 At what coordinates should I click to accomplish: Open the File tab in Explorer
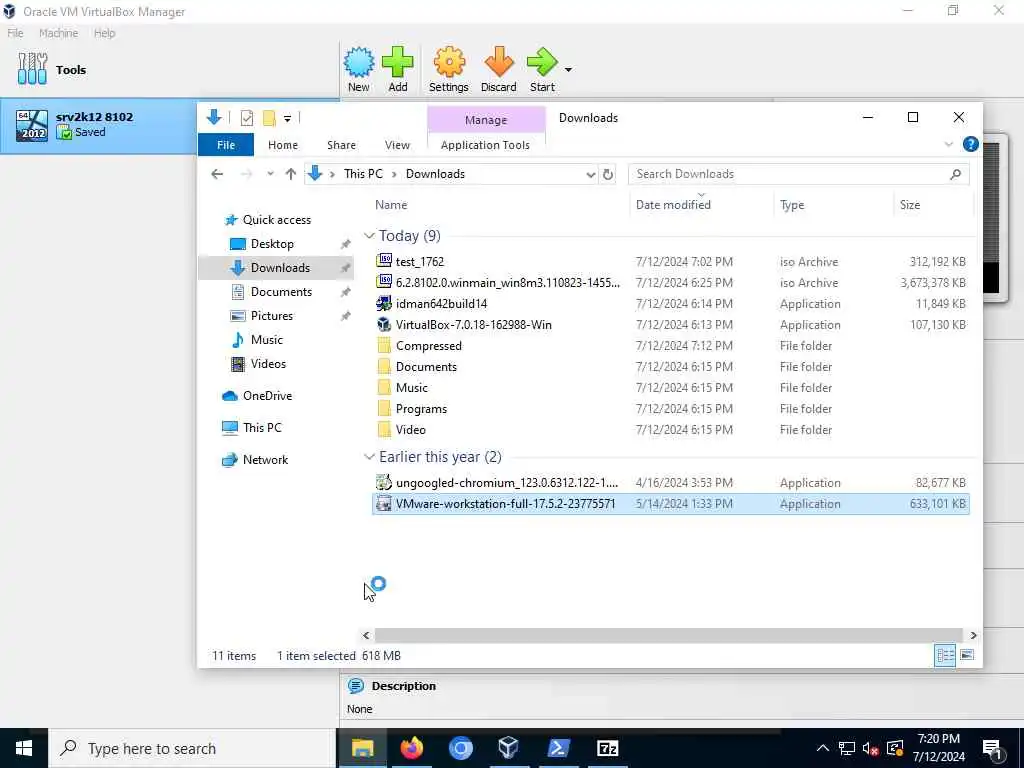click(x=226, y=145)
